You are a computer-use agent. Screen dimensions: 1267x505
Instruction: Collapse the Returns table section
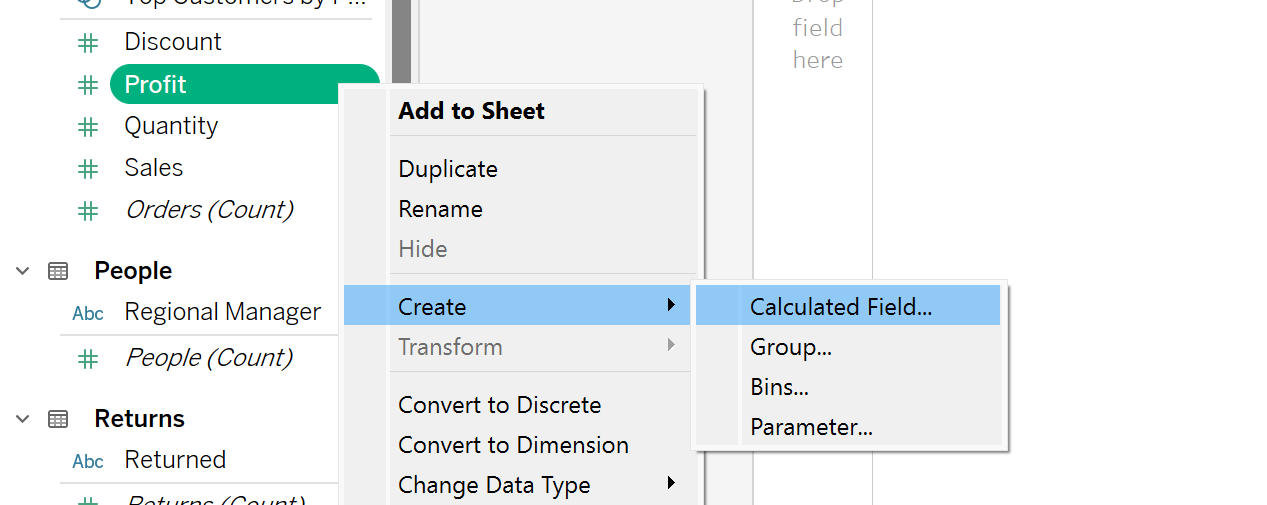pyautogui.click(x=23, y=419)
